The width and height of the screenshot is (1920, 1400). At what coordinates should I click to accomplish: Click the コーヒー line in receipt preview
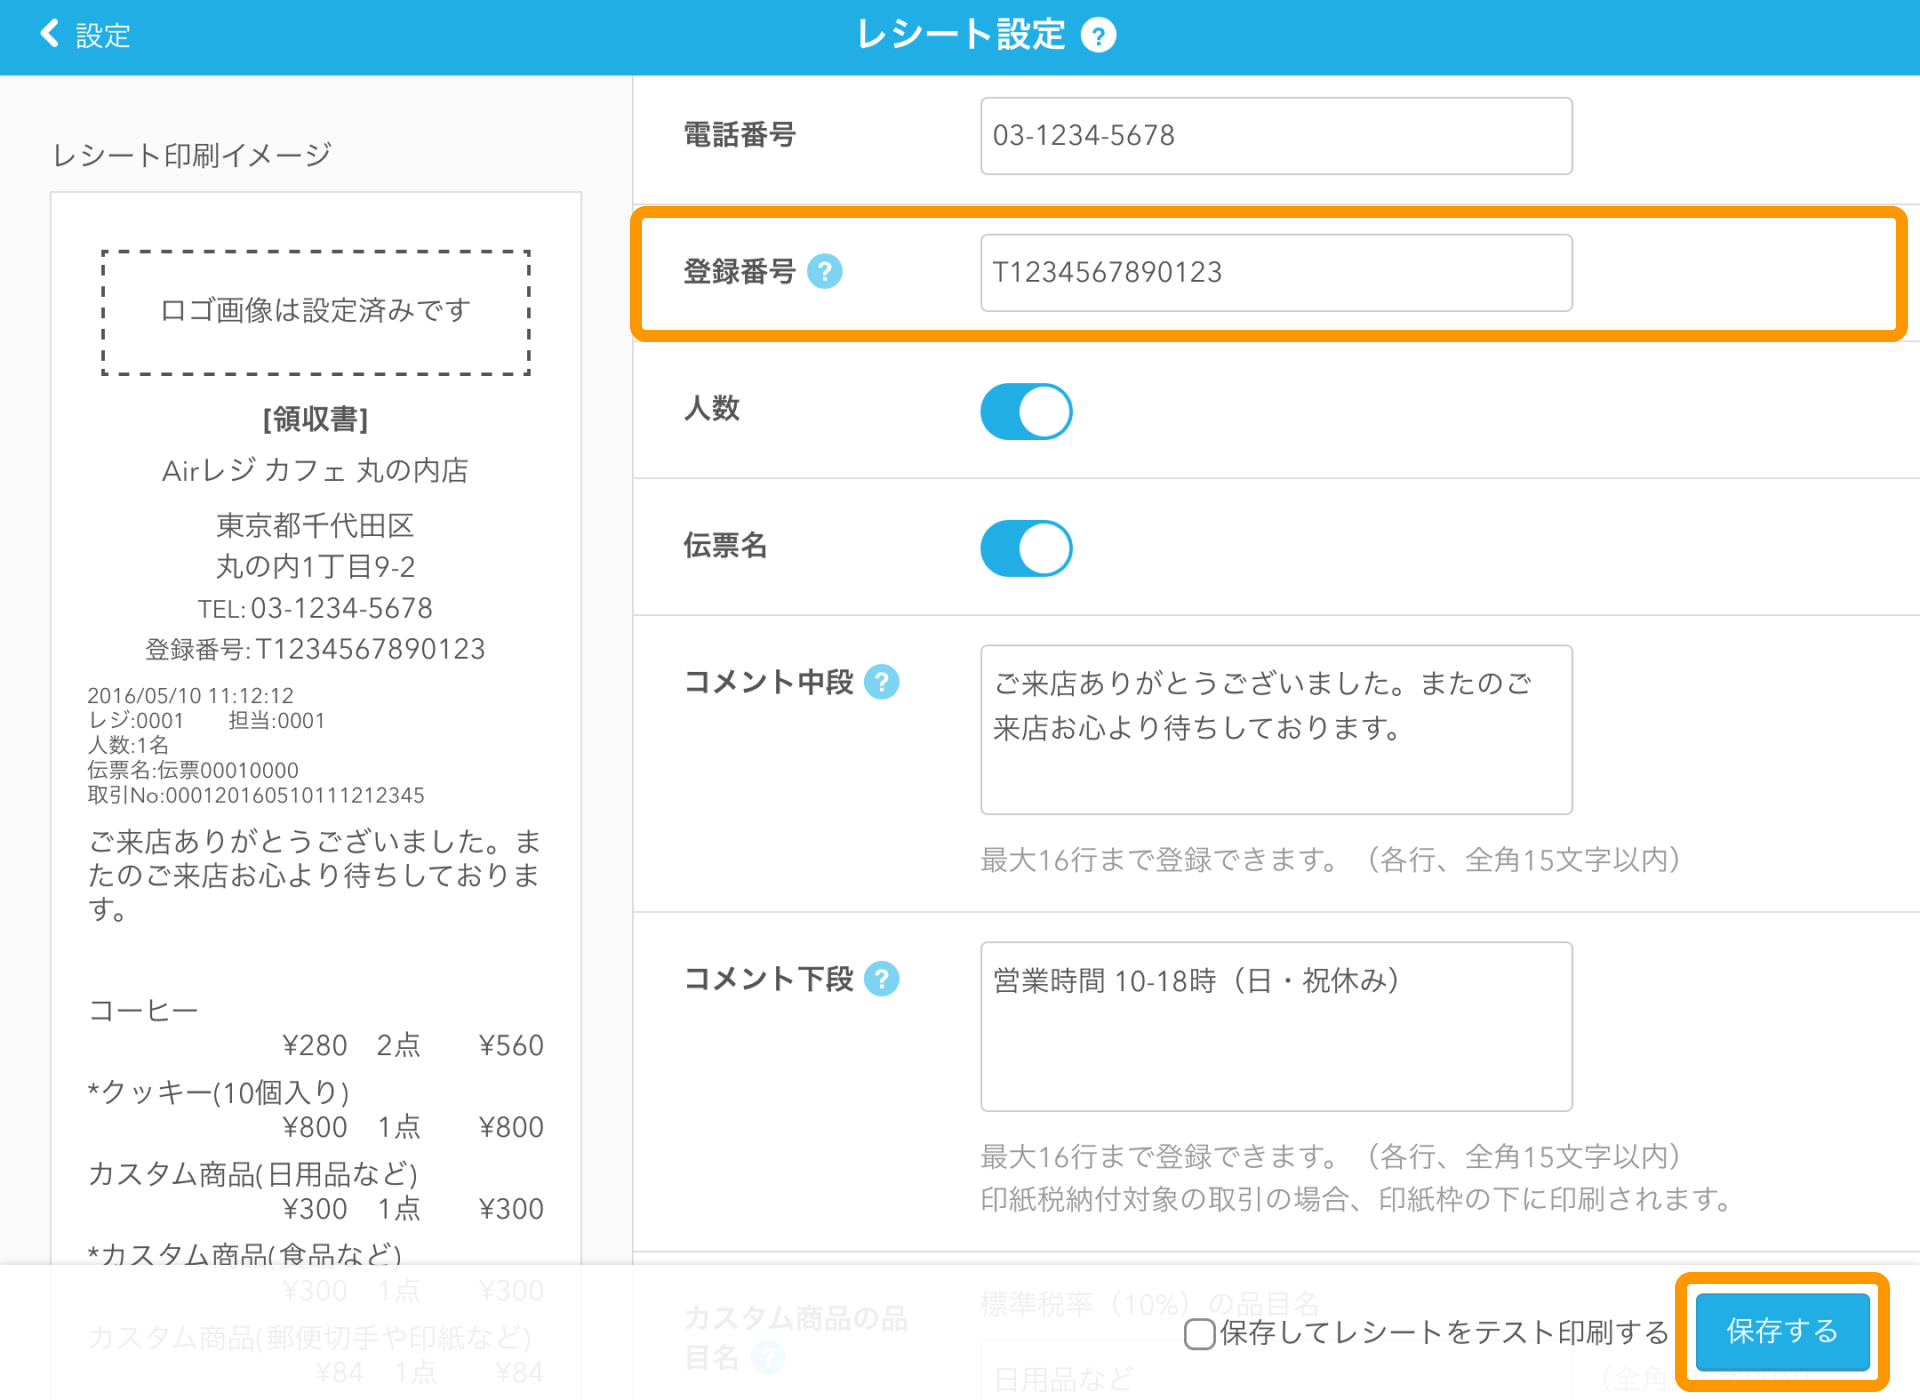click(x=143, y=1010)
